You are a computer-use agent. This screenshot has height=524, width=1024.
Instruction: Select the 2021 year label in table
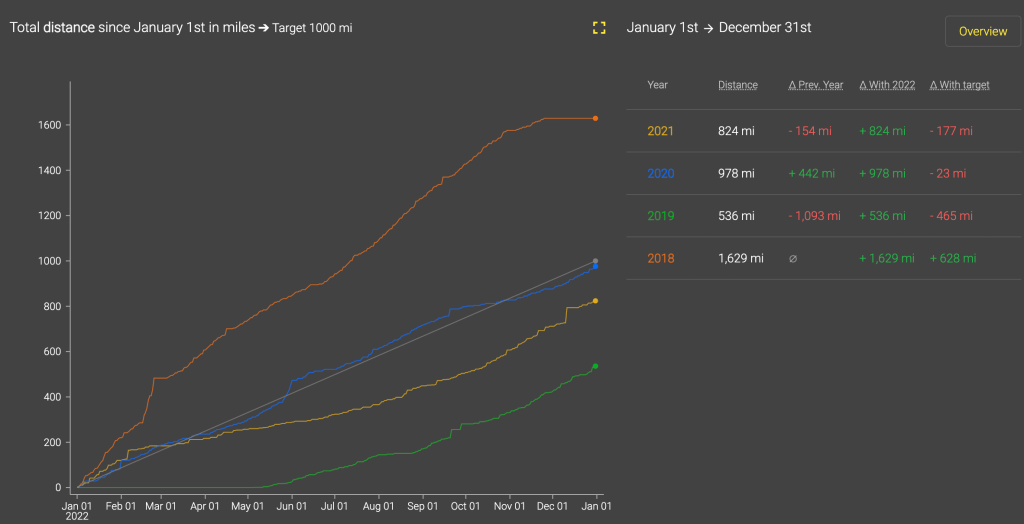[660, 131]
